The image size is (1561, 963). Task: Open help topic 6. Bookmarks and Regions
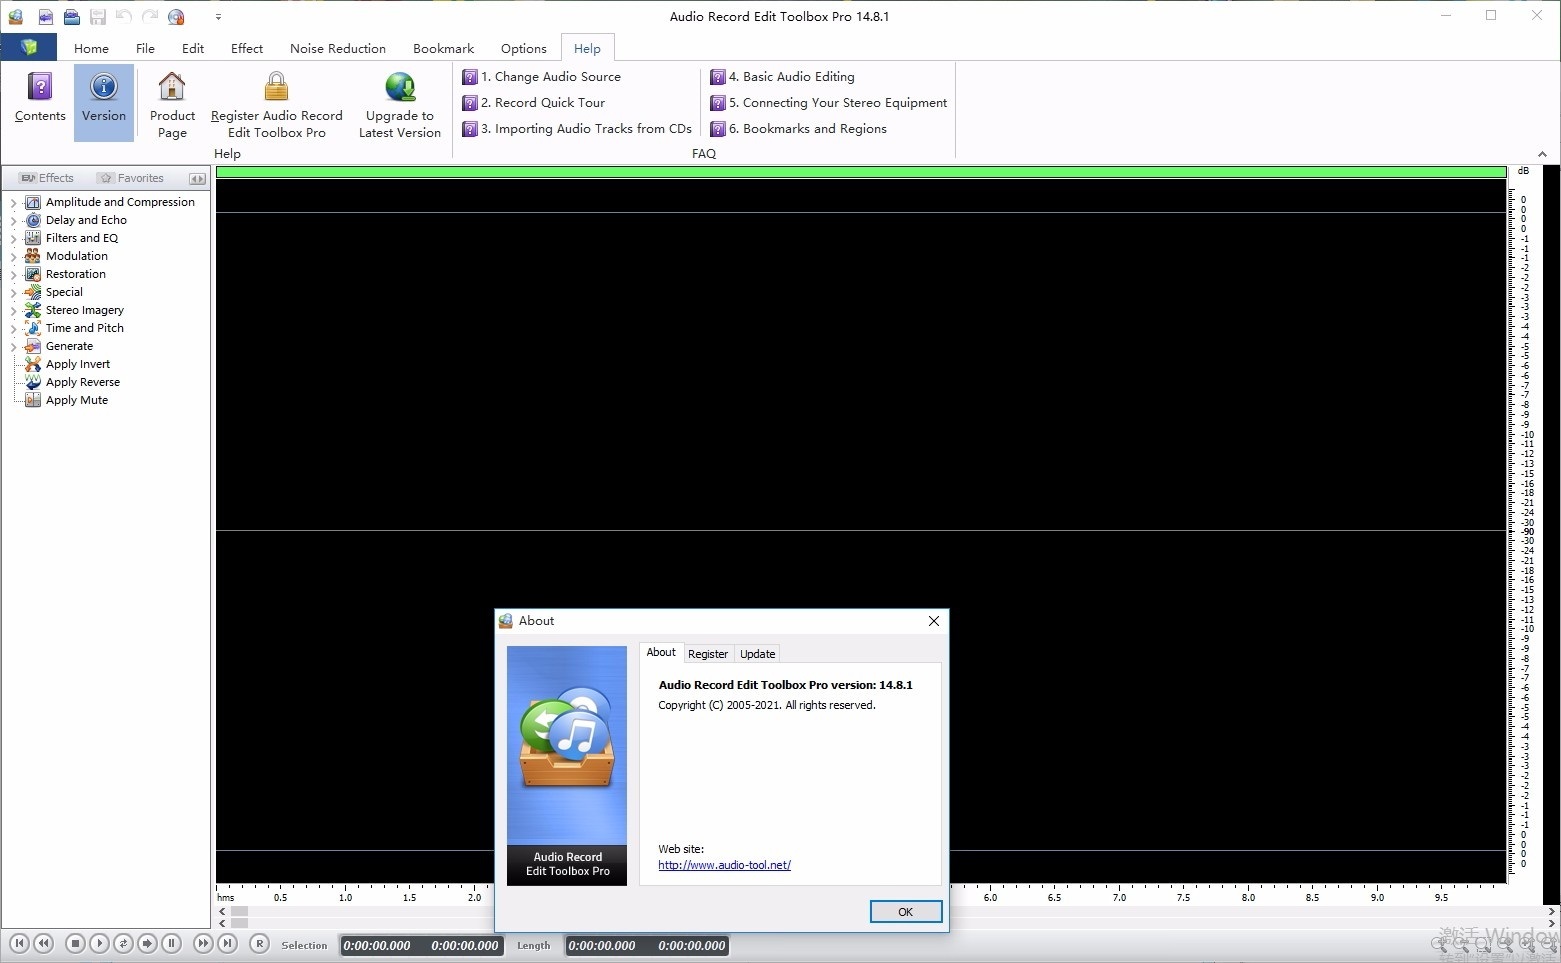tap(798, 128)
